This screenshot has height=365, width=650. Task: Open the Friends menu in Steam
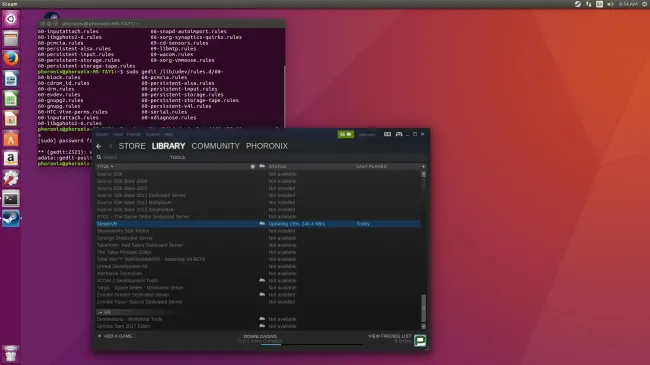(134, 134)
